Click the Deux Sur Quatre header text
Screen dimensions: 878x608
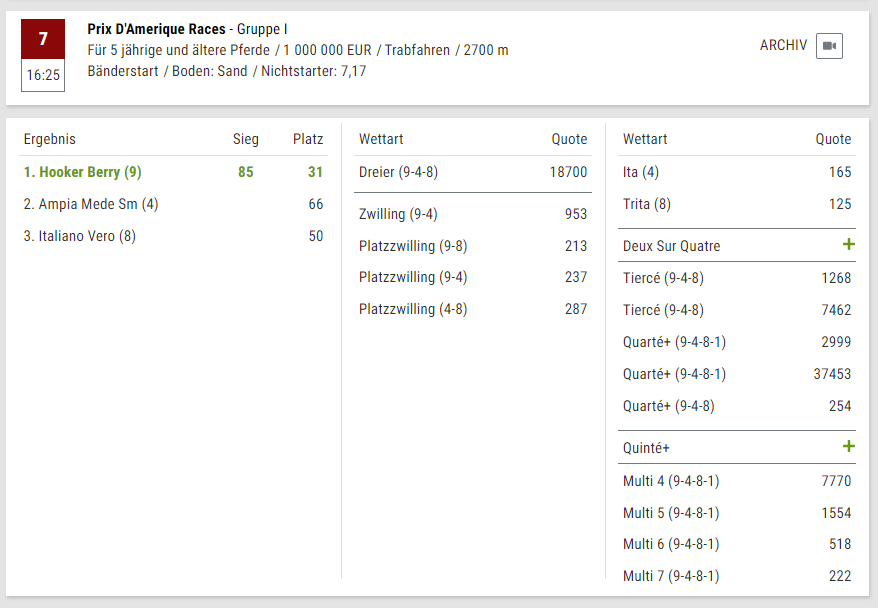[671, 246]
